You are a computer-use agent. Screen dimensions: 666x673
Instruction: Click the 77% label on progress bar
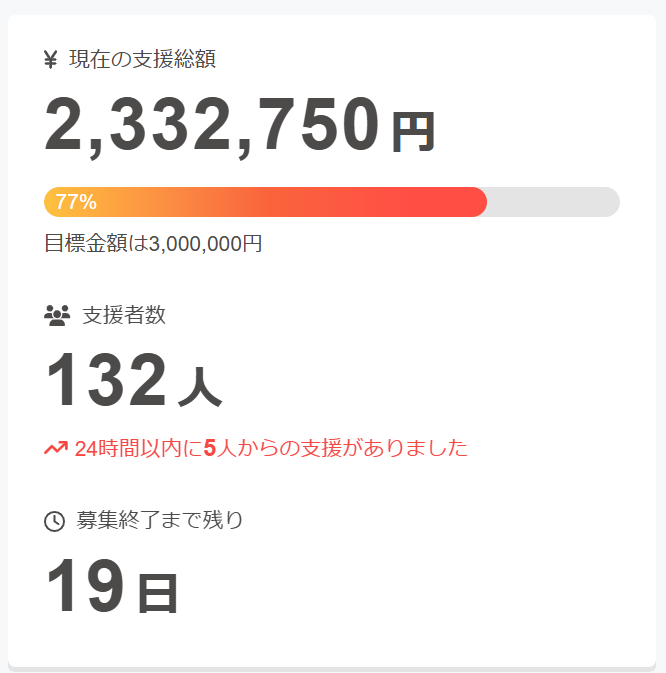click(x=76, y=202)
